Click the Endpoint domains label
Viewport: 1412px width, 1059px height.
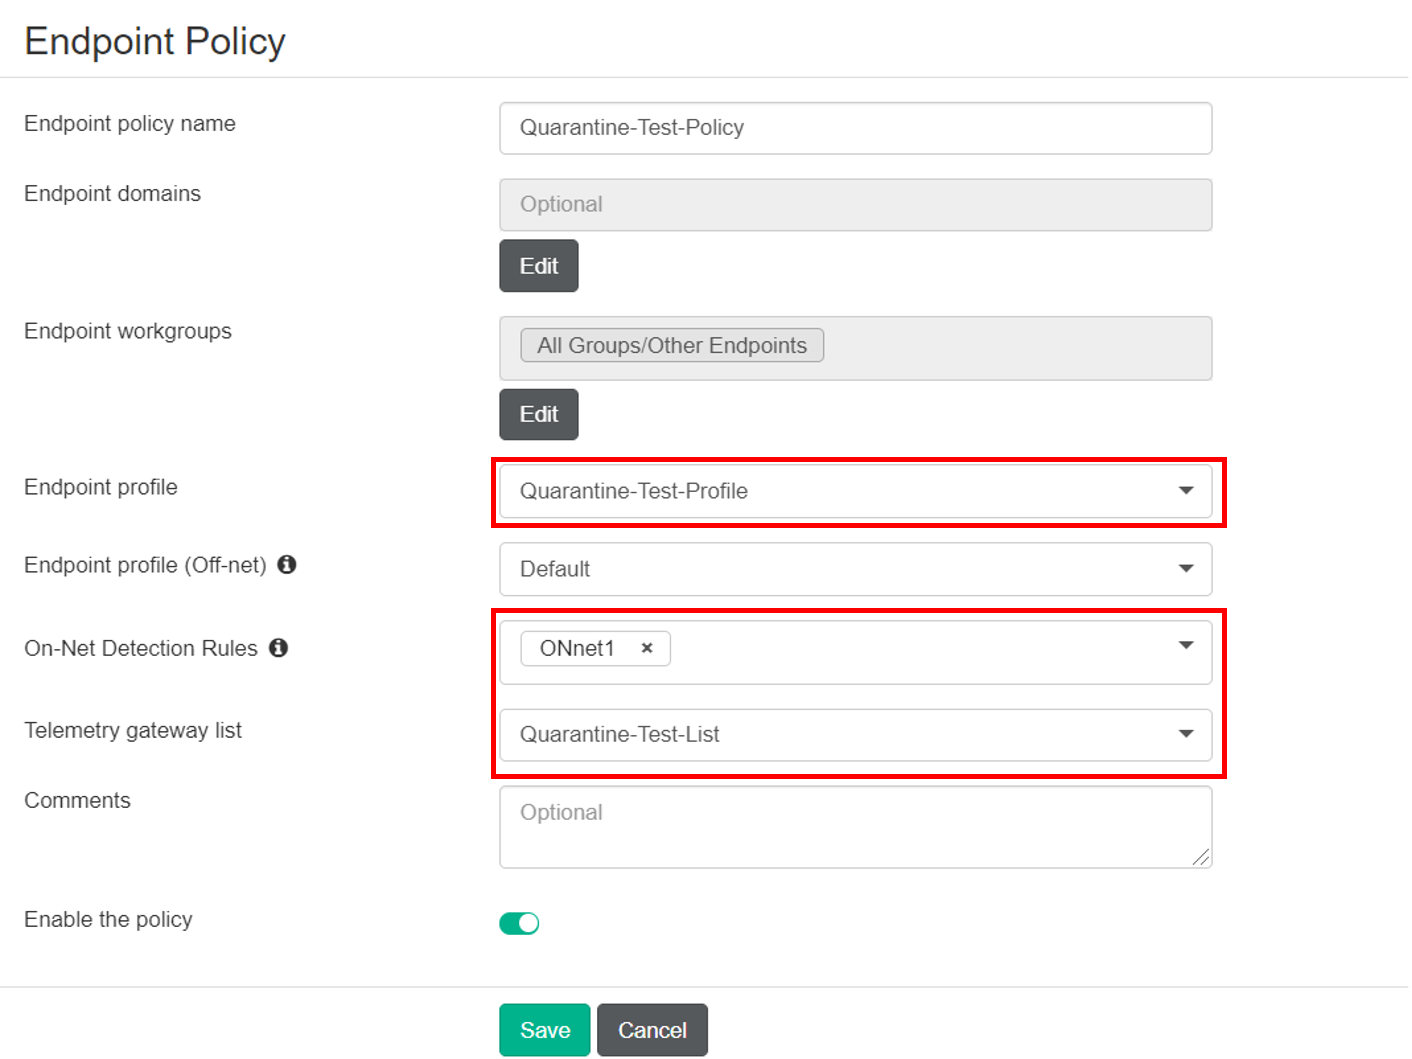pos(112,193)
